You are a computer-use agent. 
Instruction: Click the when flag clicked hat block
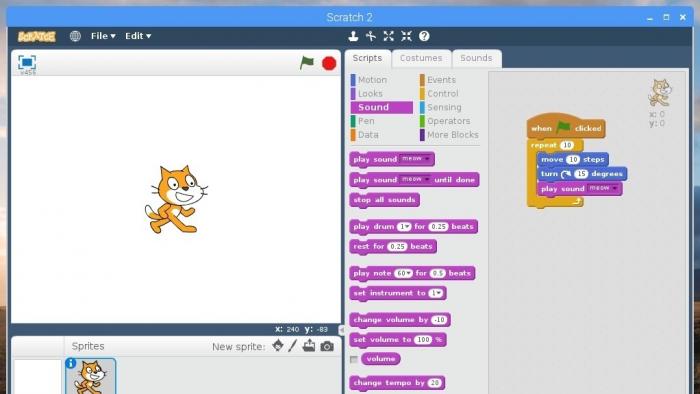click(566, 127)
